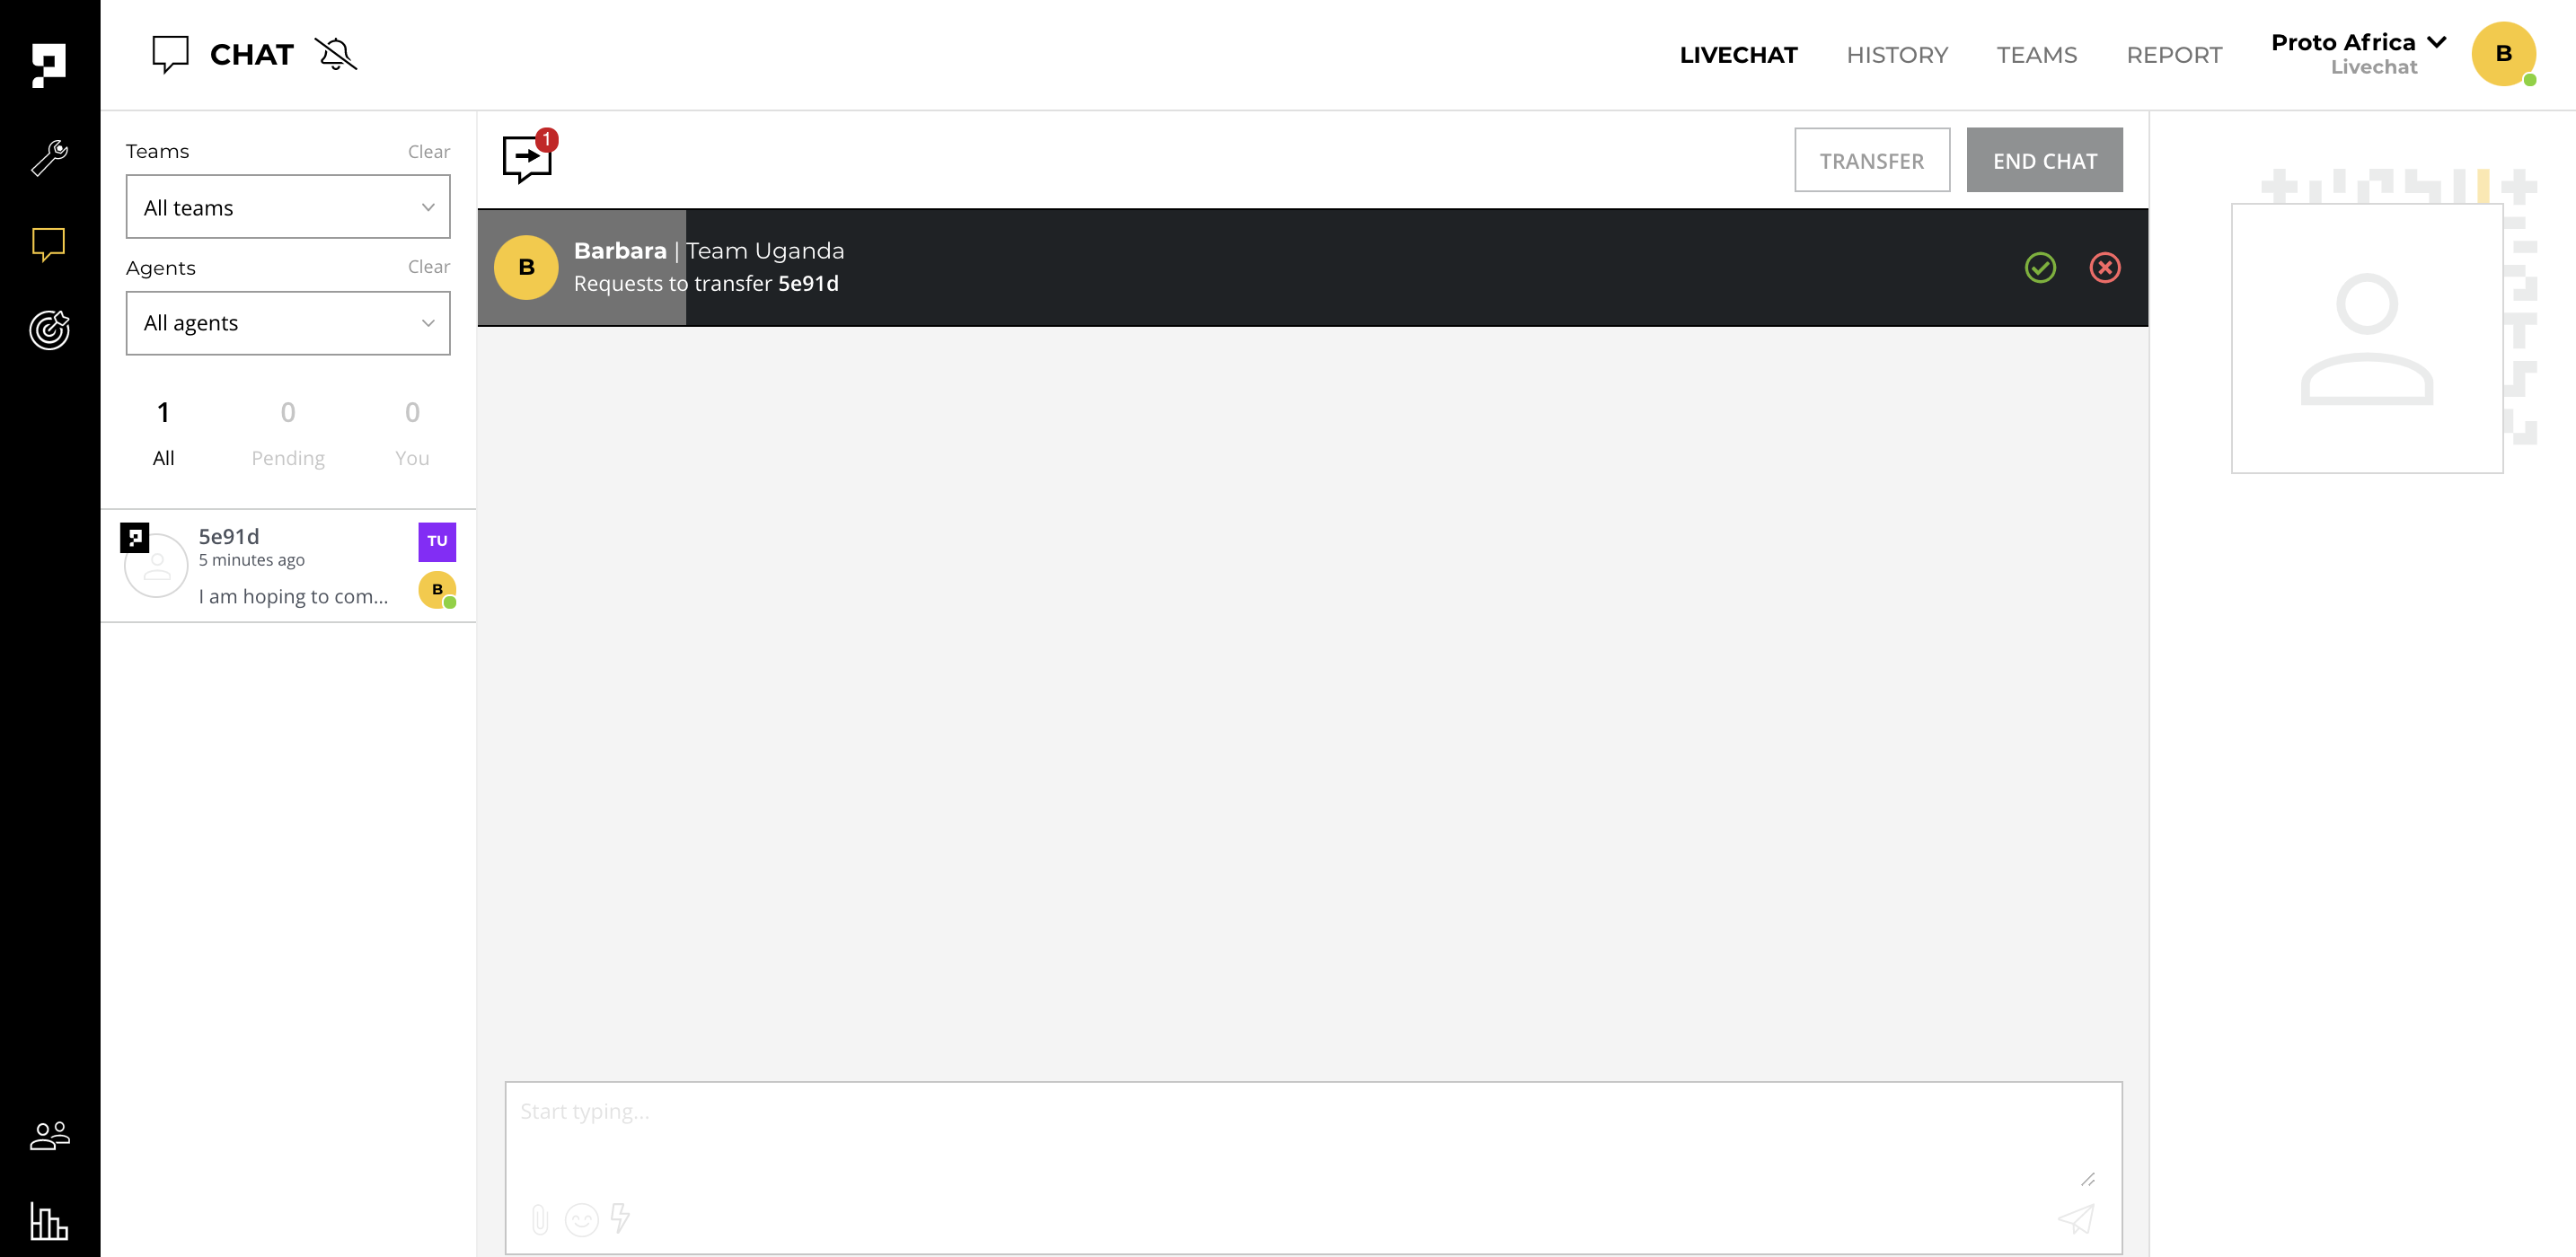Switch to TEAMS tab

click(x=2037, y=55)
